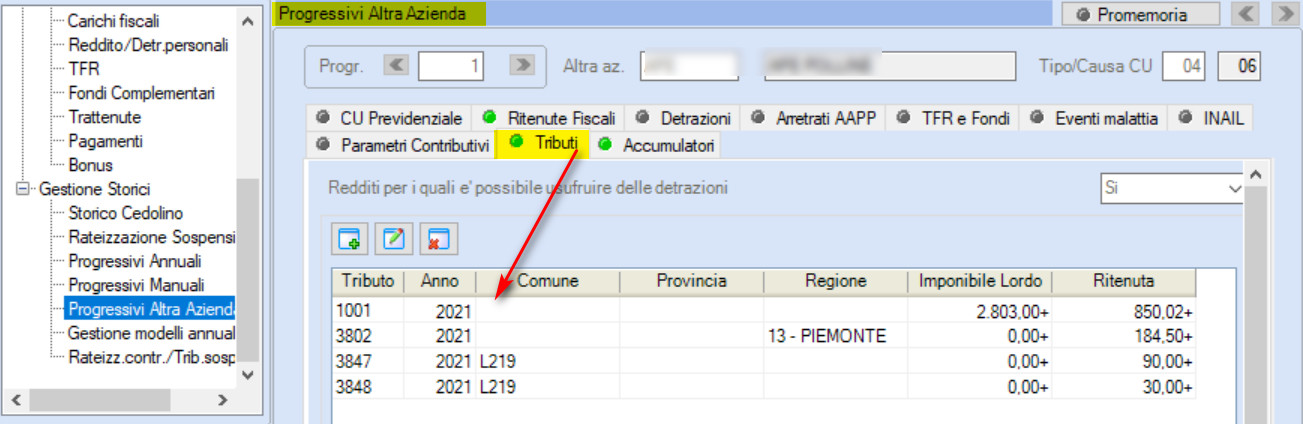
Task: Open the Accumulatori tab
Action: pyautogui.click(x=656, y=145)
